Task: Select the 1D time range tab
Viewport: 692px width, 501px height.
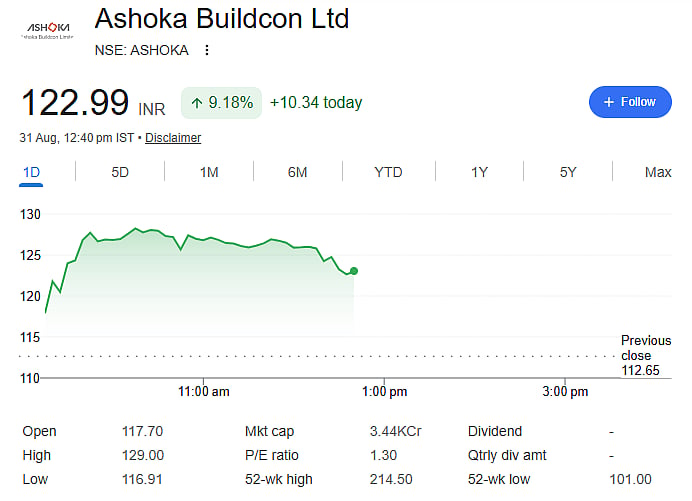Action: [x=31, y=172]
